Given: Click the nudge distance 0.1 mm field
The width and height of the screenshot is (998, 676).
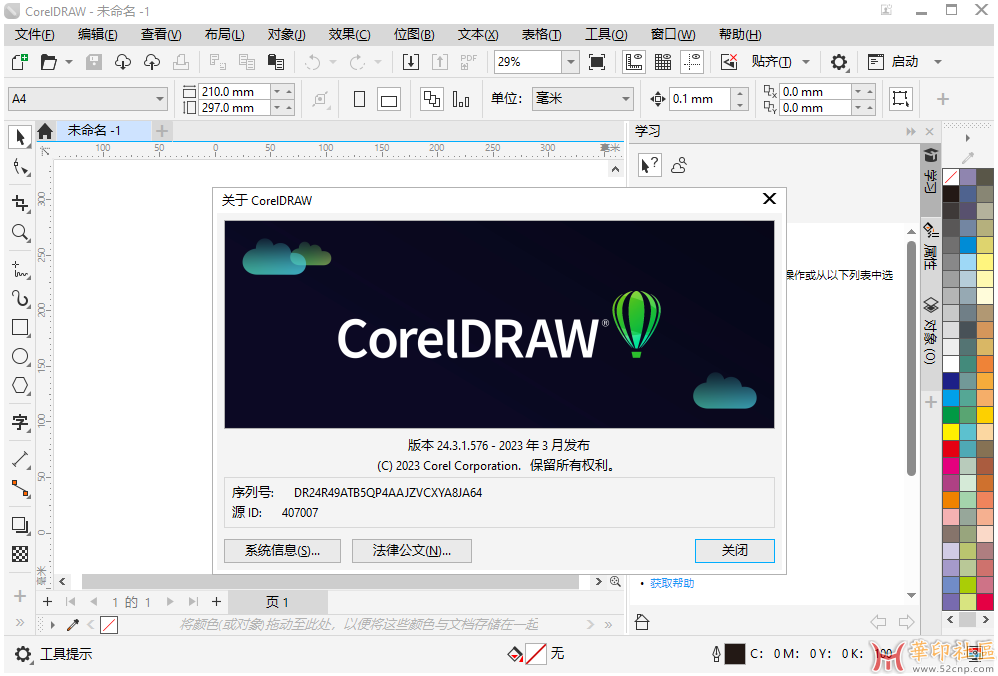Looking at the screenshot, I should 699,99.
